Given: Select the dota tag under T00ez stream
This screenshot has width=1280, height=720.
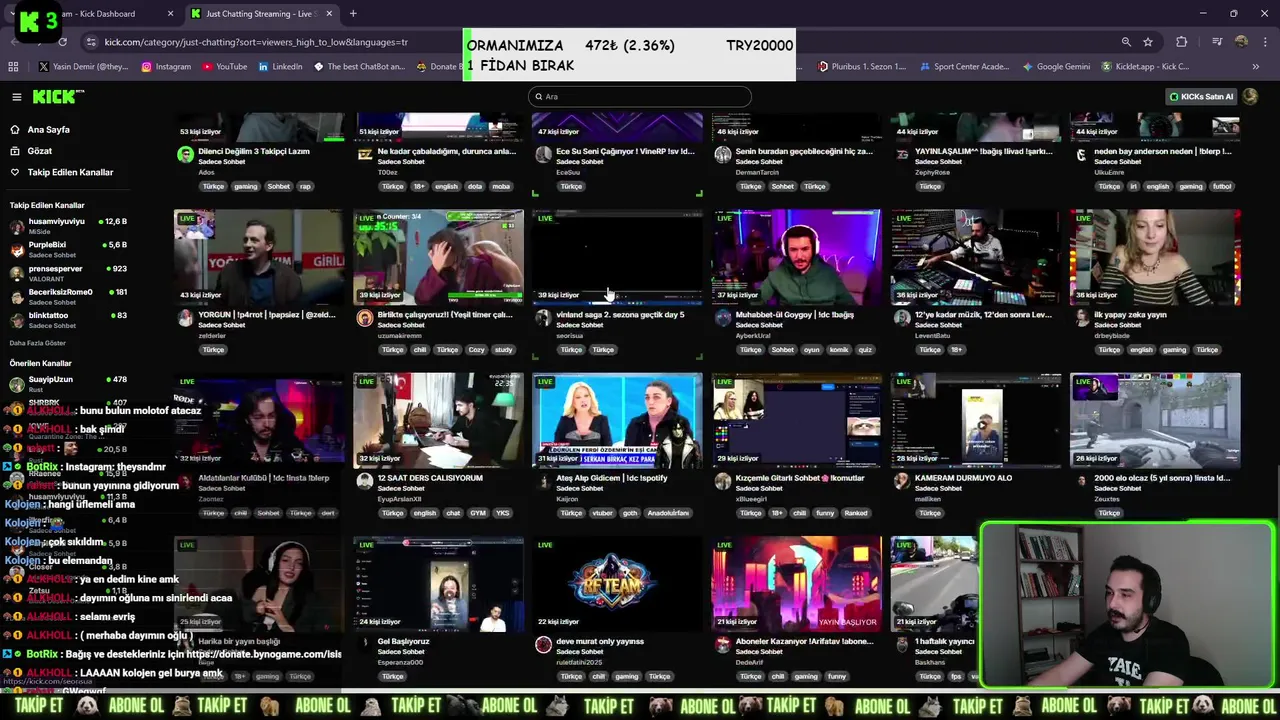Looking at the screenshot, I should (475, 186).
